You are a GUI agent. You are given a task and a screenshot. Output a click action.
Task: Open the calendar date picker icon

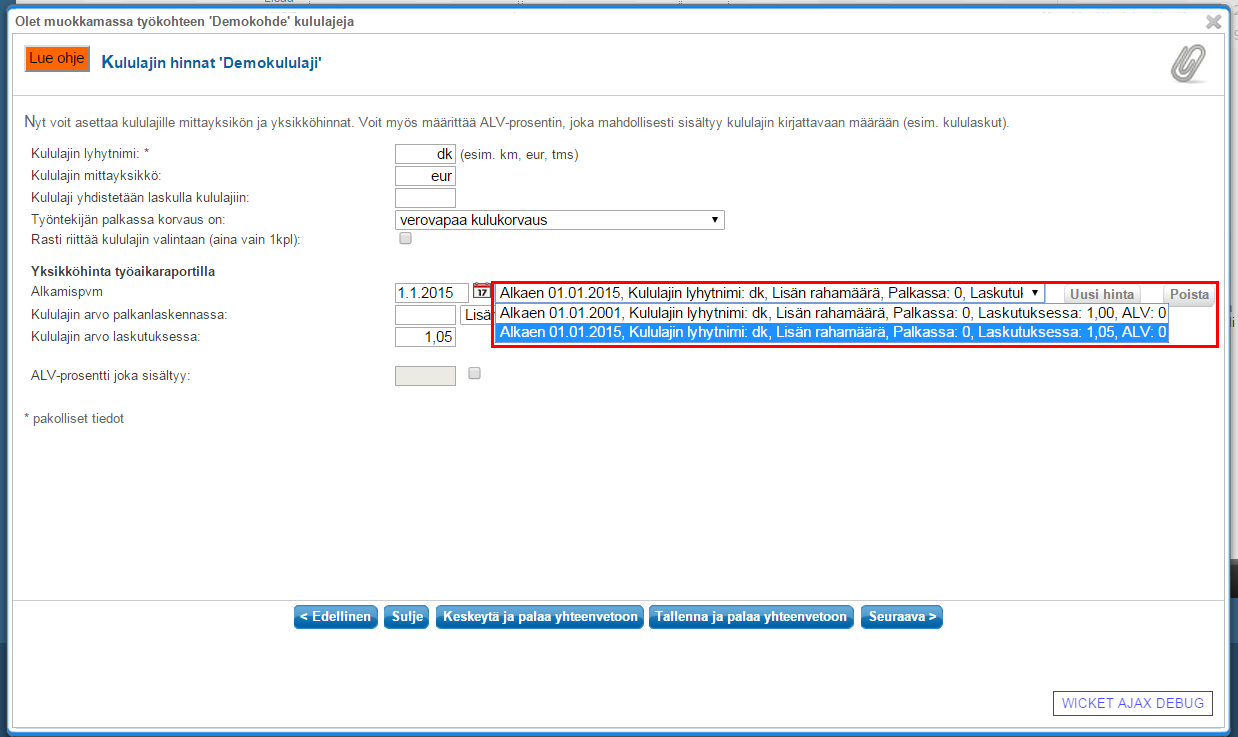(x=481, y=292)
